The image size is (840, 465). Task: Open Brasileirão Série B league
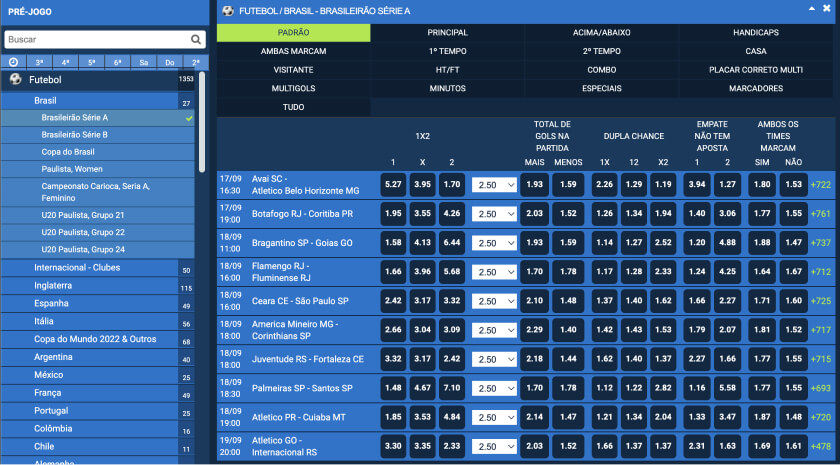[x=98, y=135]
